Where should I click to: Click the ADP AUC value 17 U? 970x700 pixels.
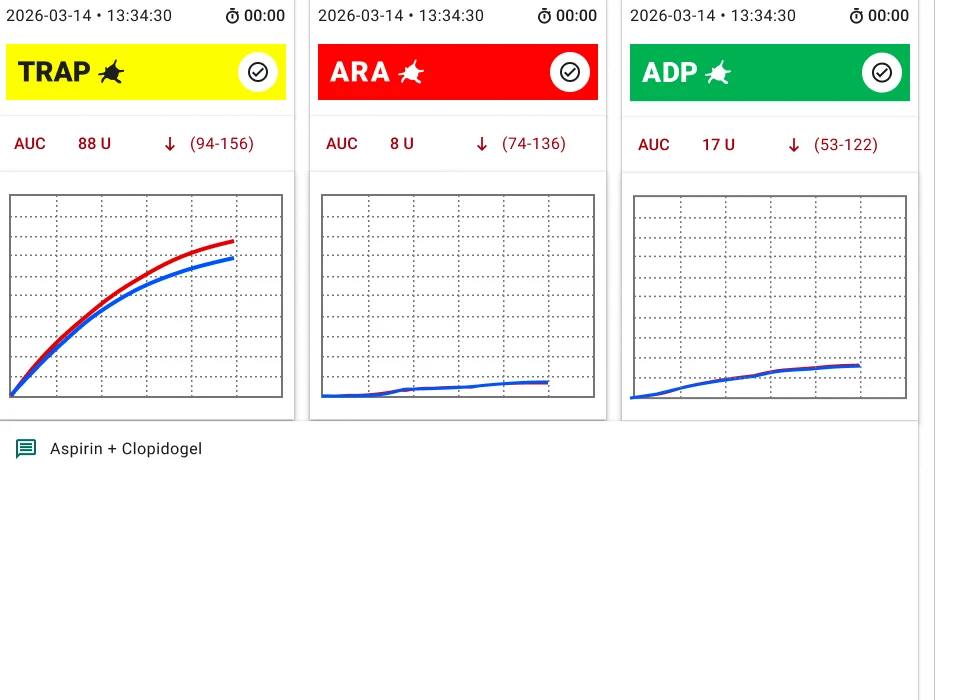coord(718,145)
